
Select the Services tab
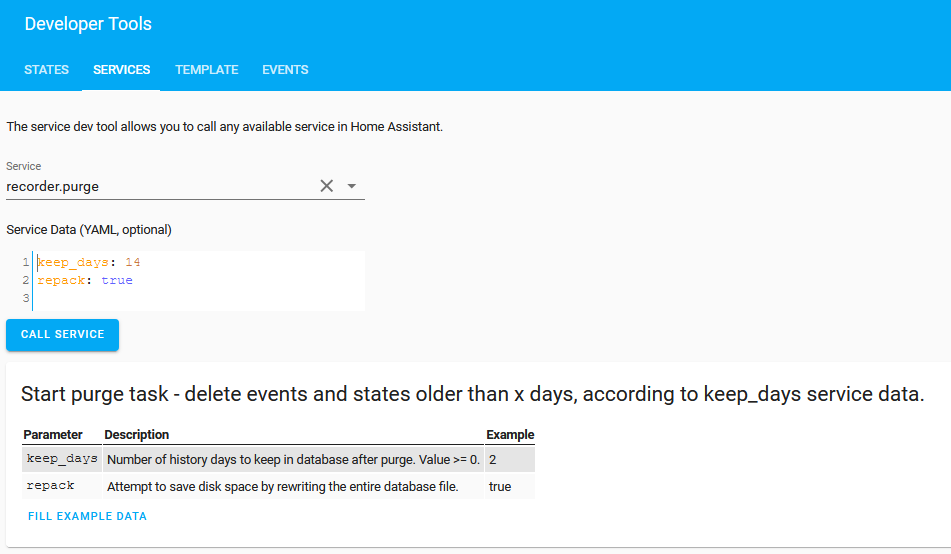121,70
